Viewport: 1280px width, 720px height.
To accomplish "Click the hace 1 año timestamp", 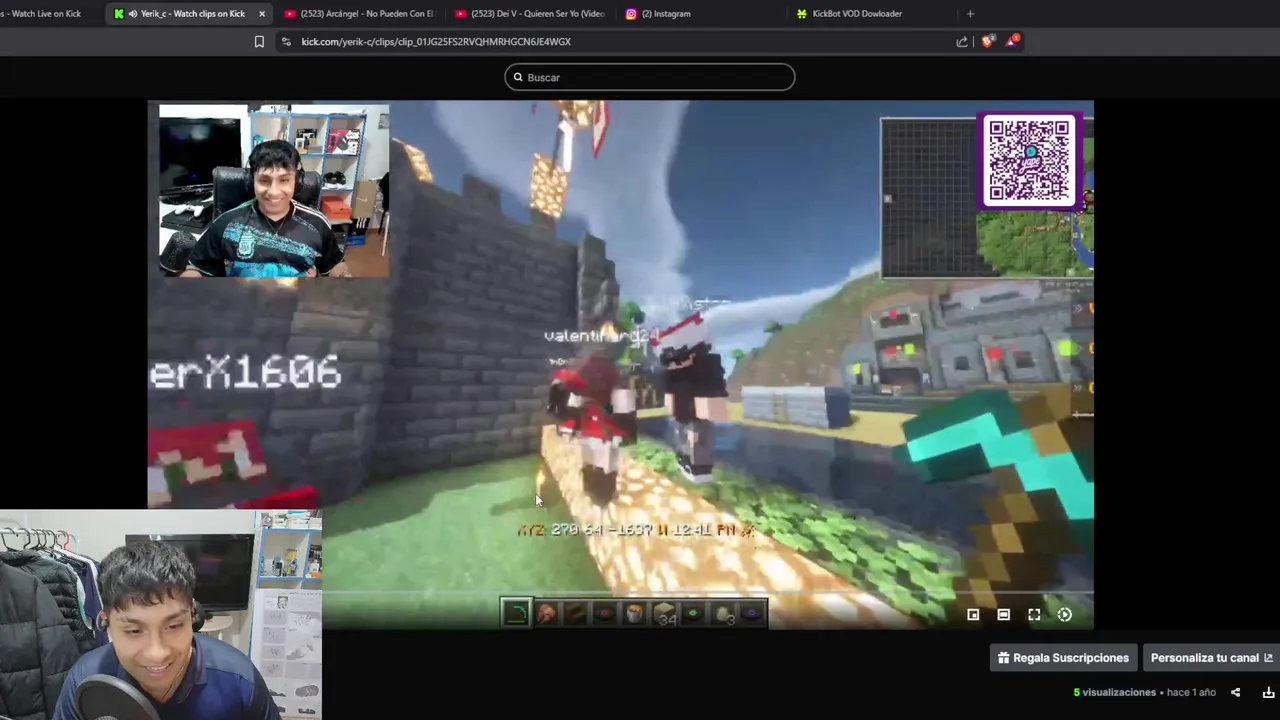I will pos(1191,692).
